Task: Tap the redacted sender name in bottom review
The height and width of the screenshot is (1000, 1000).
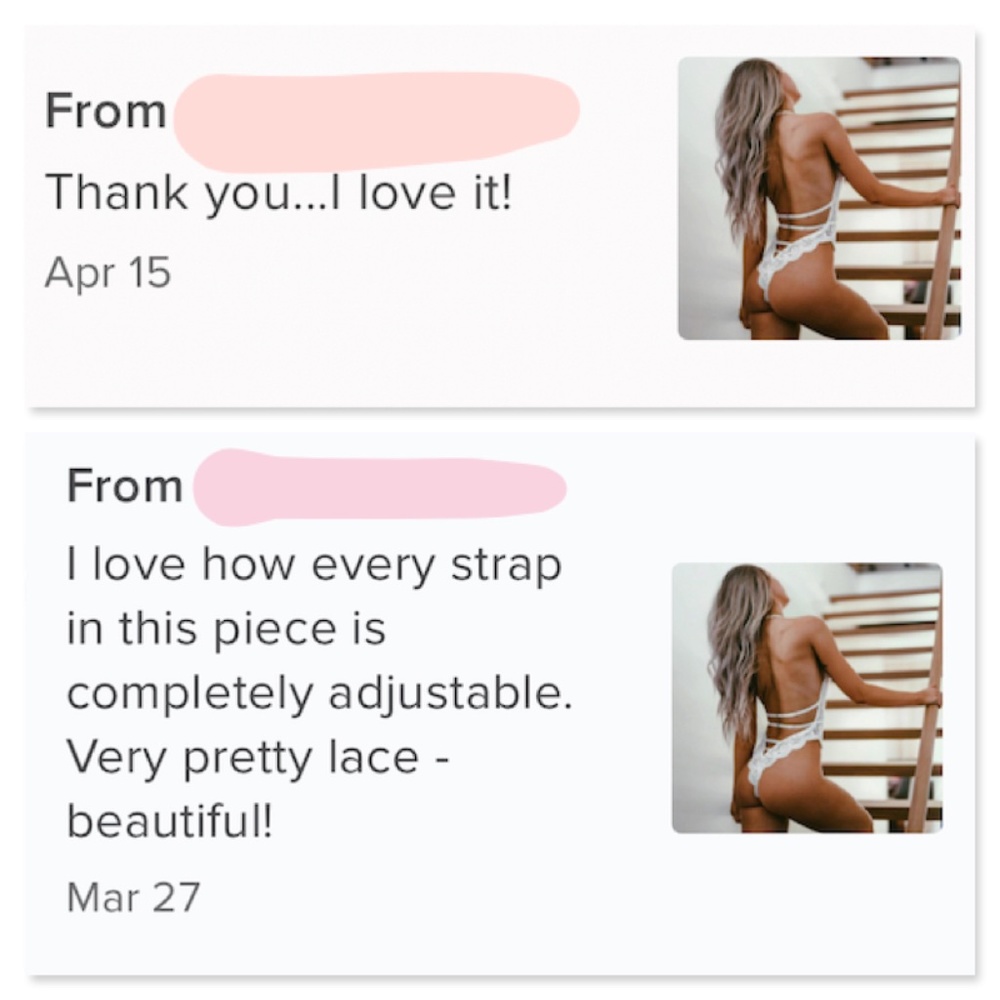Action: point(380,486)
